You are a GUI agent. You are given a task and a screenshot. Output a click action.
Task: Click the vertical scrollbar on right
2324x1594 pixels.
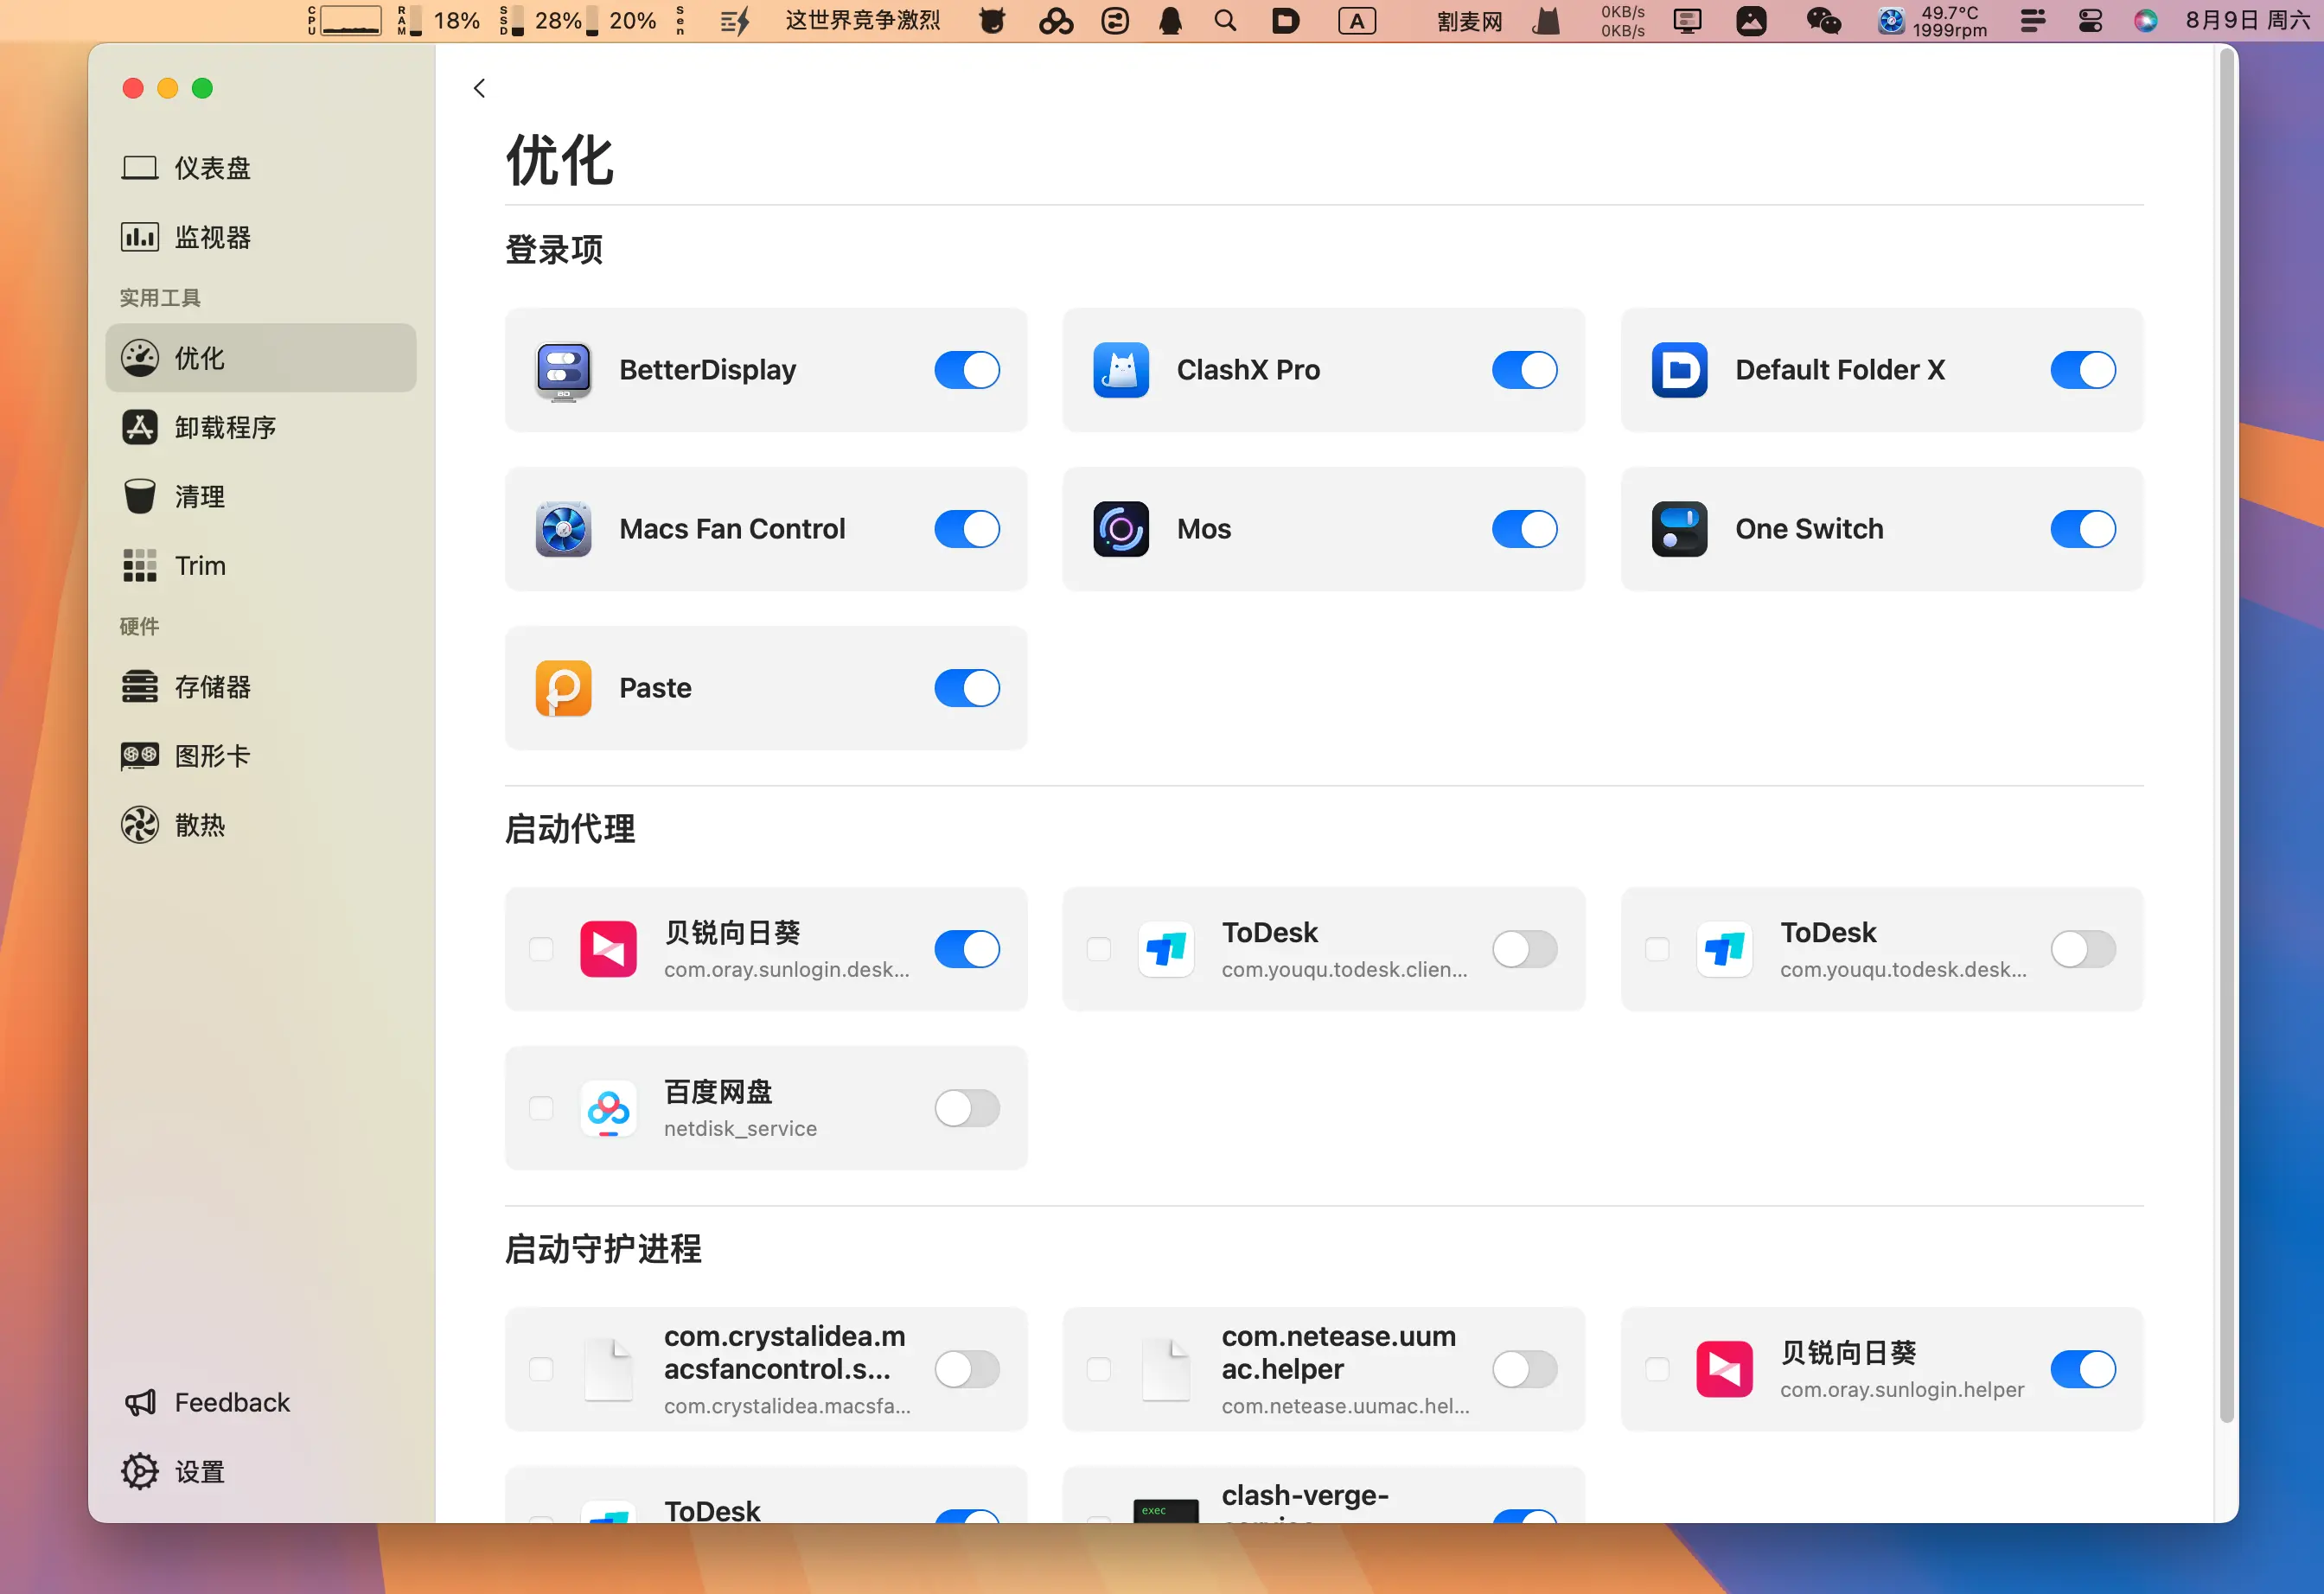click(2226, 735)
